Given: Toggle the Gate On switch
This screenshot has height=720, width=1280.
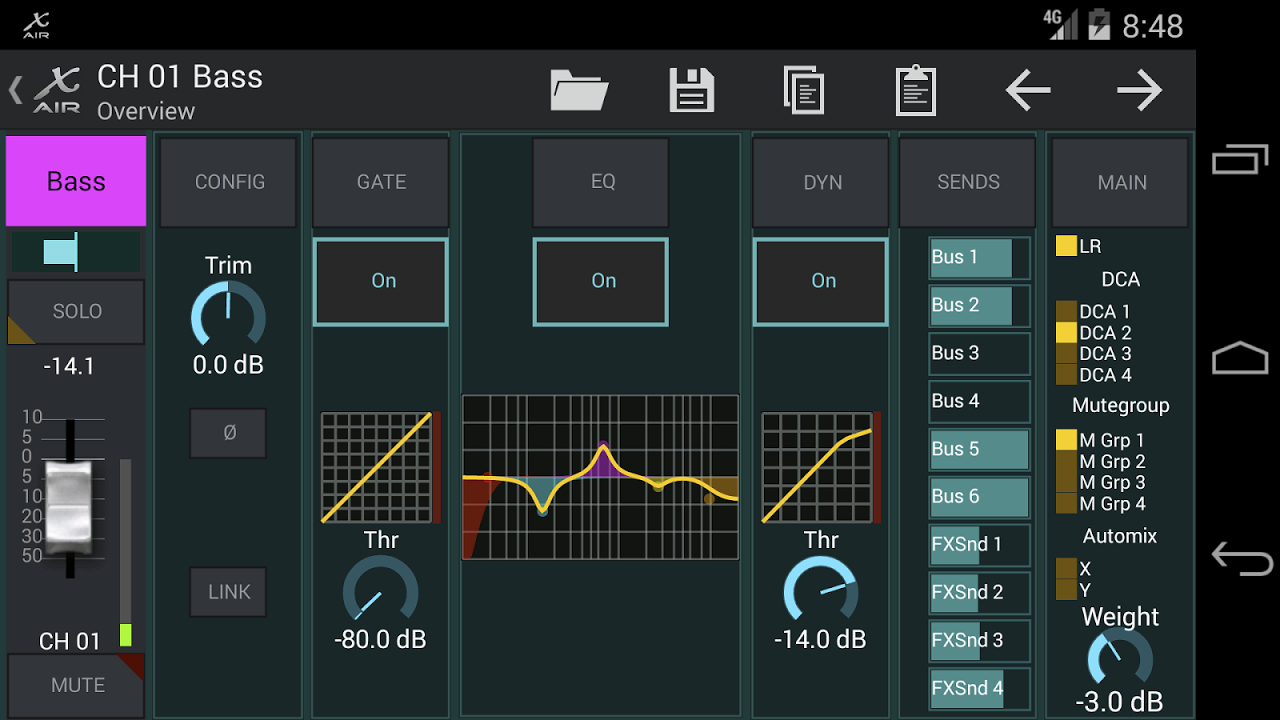Looking at the screenshot, I should click(x=380, y=281).
